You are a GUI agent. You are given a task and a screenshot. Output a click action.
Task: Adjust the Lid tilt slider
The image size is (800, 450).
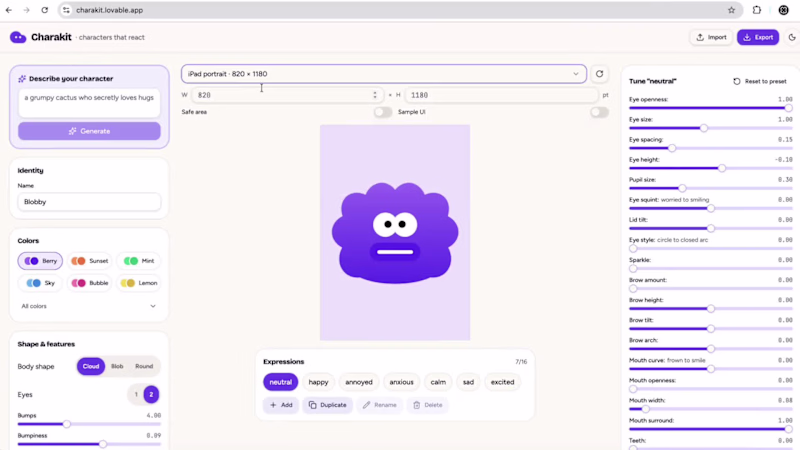point(711,228)
